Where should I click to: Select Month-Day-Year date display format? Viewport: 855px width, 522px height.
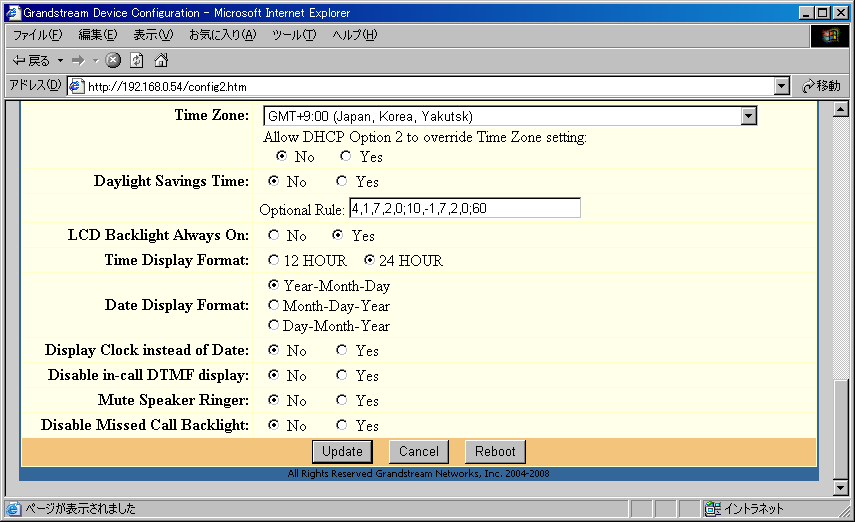[x=274, y=306]
